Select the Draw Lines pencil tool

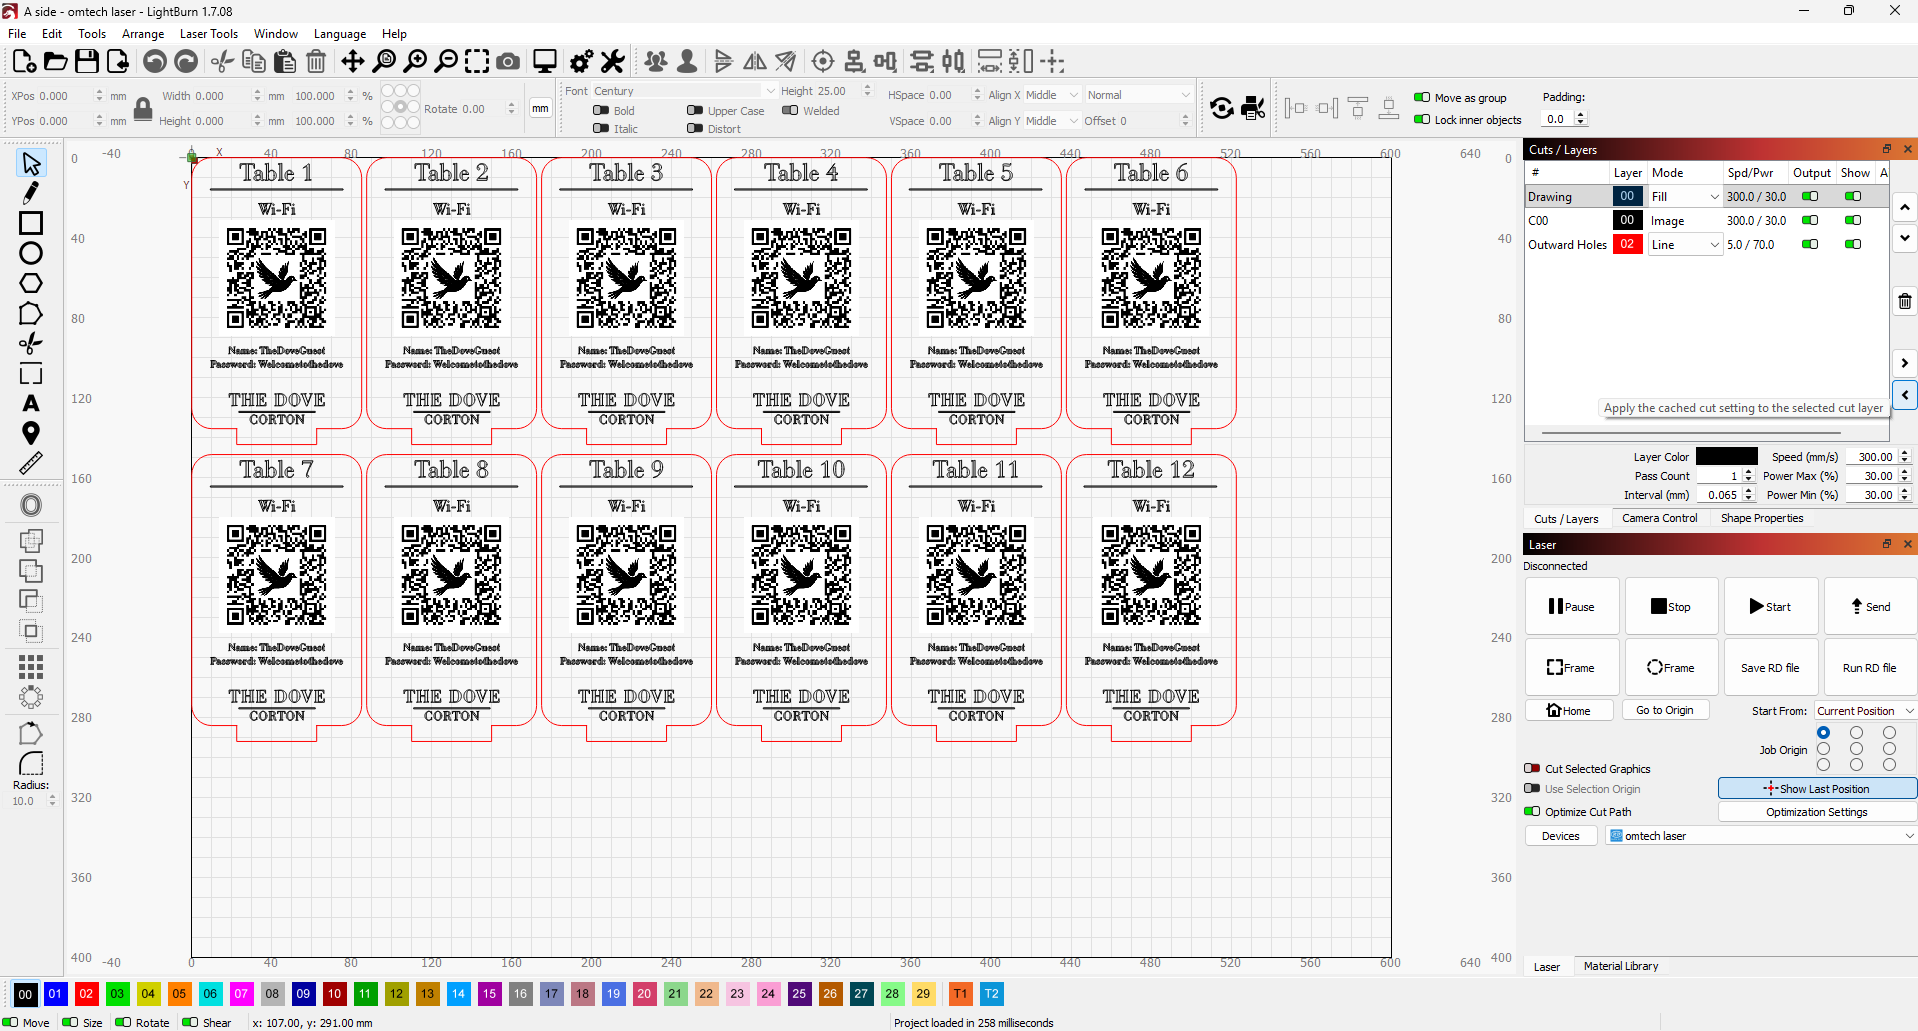click(x=31, y=193)
